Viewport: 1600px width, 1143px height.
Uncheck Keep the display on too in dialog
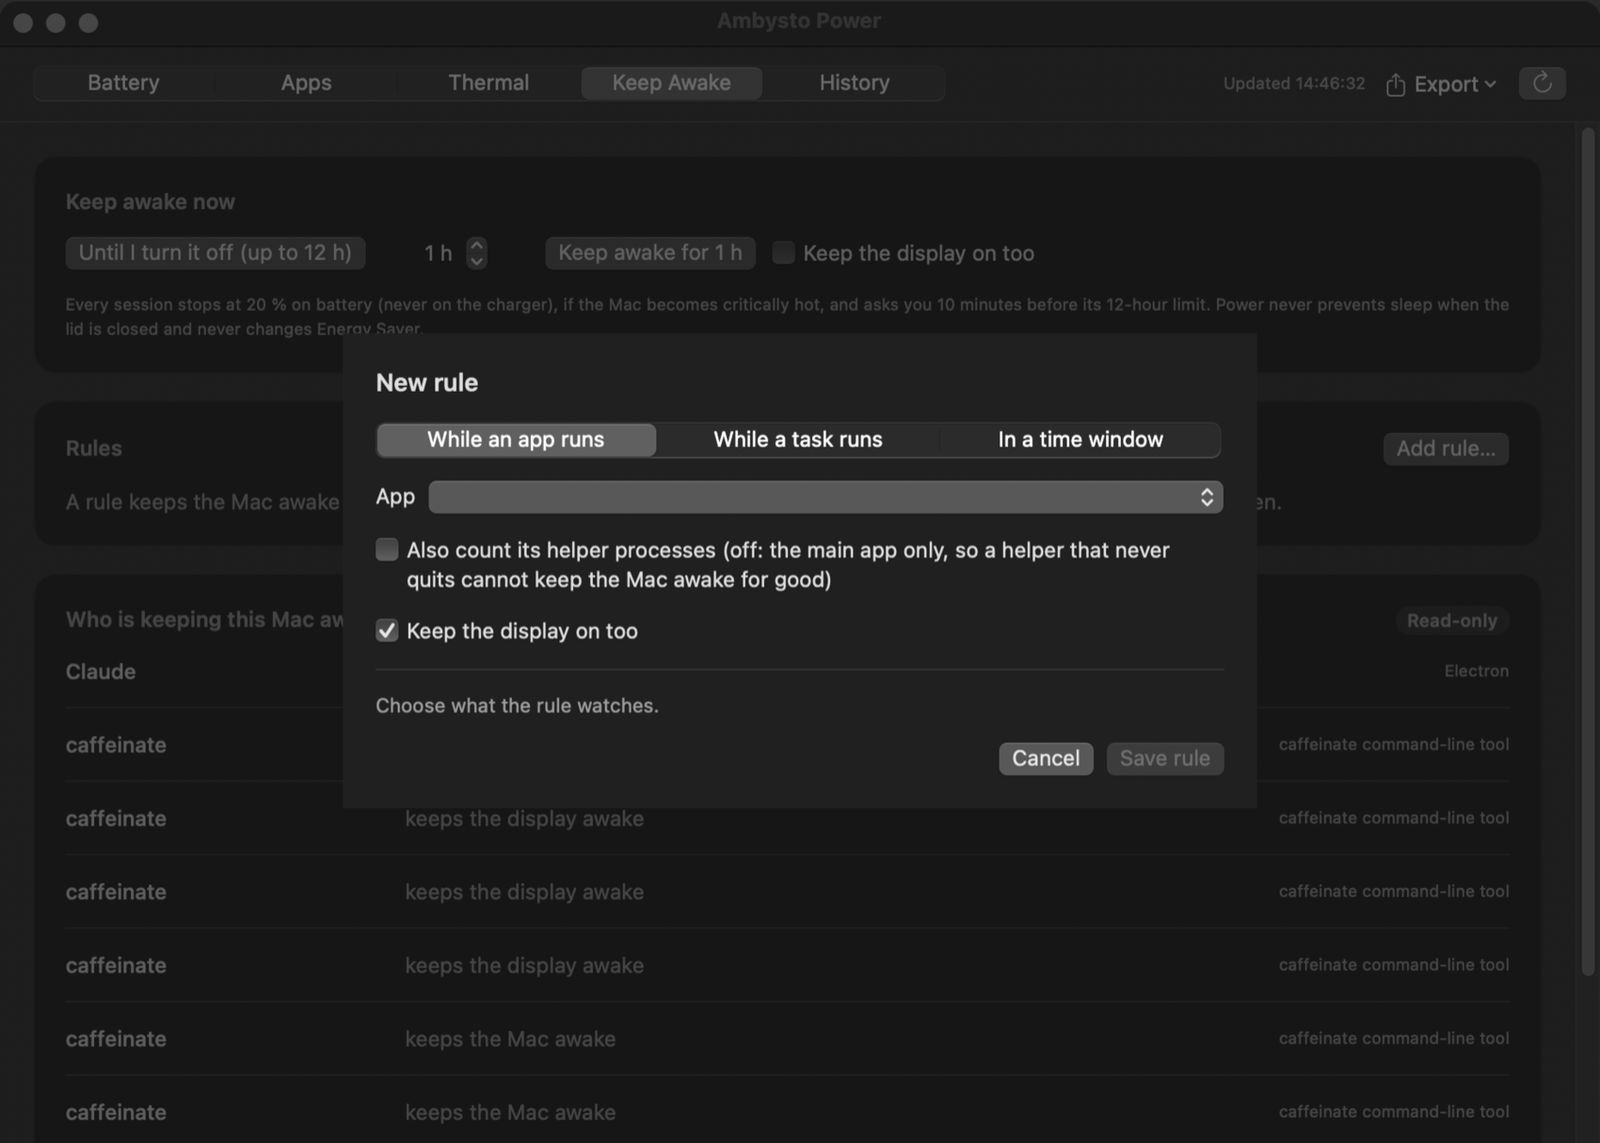tap(387, 631)
